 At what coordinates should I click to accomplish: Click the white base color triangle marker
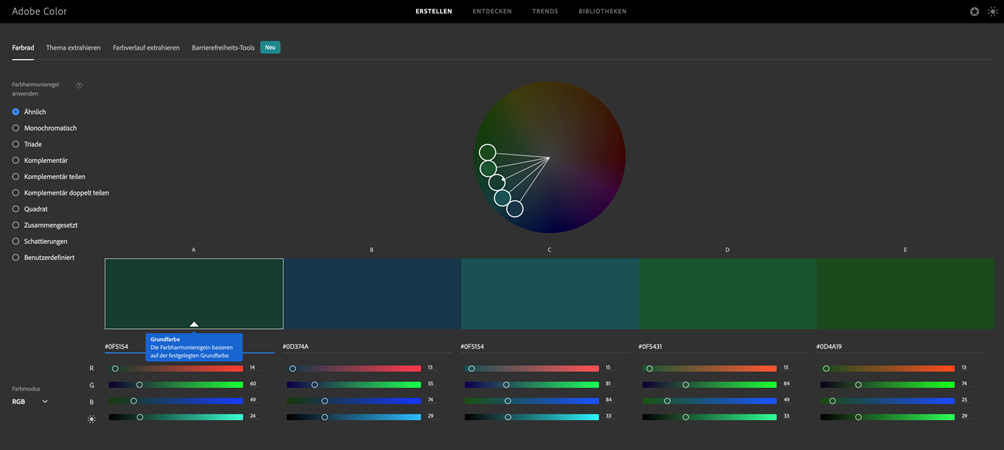tap(194, 324)
